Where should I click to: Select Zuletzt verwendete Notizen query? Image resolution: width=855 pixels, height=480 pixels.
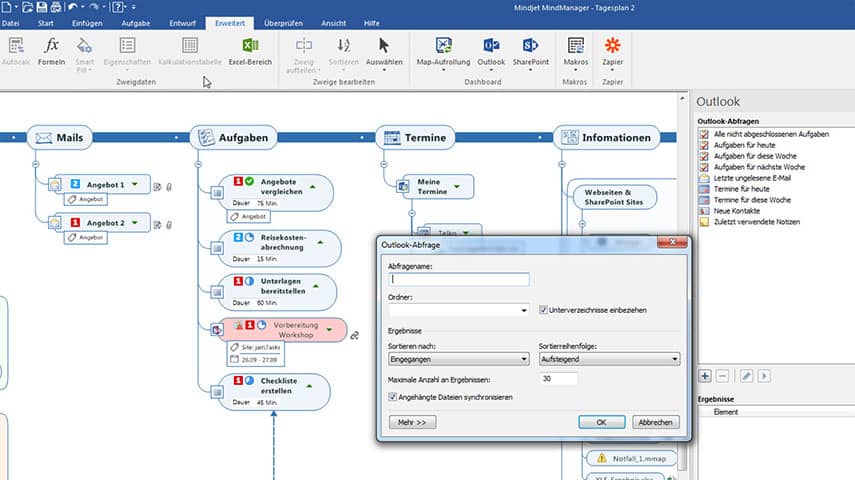pos(756,221)
